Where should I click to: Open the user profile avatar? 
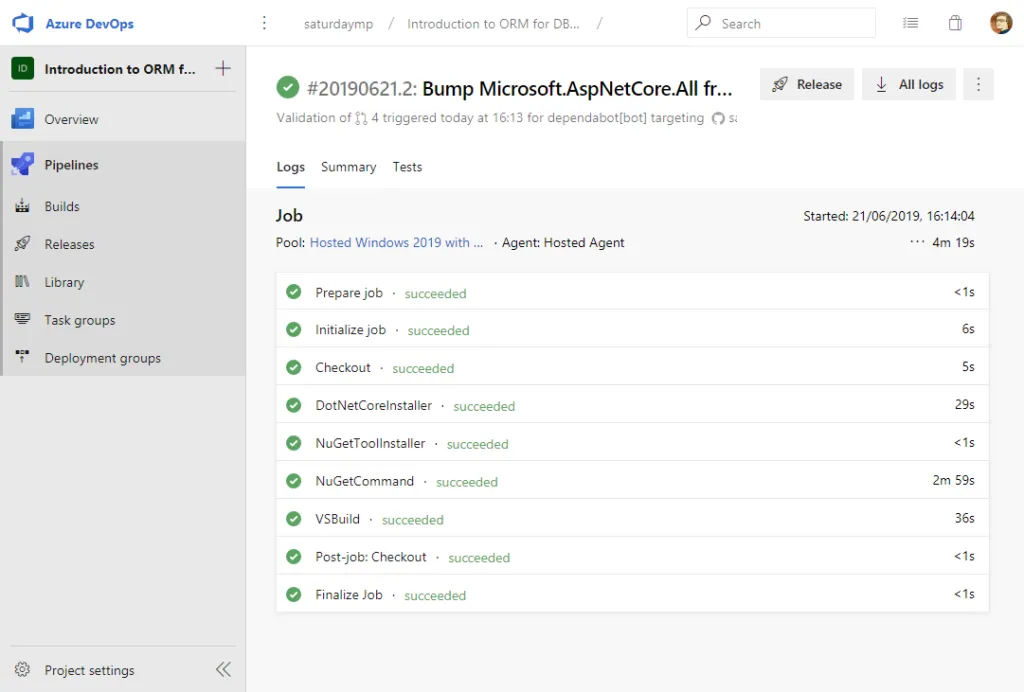(1000, 23)
